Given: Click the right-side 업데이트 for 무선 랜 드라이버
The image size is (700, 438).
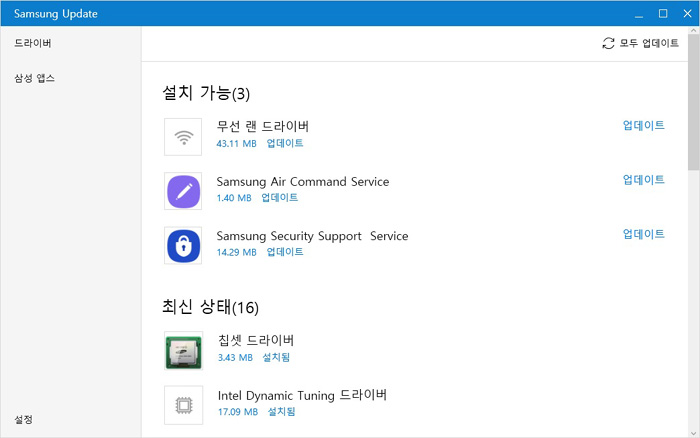Looking at the screenshot, I should pos(644,125).
